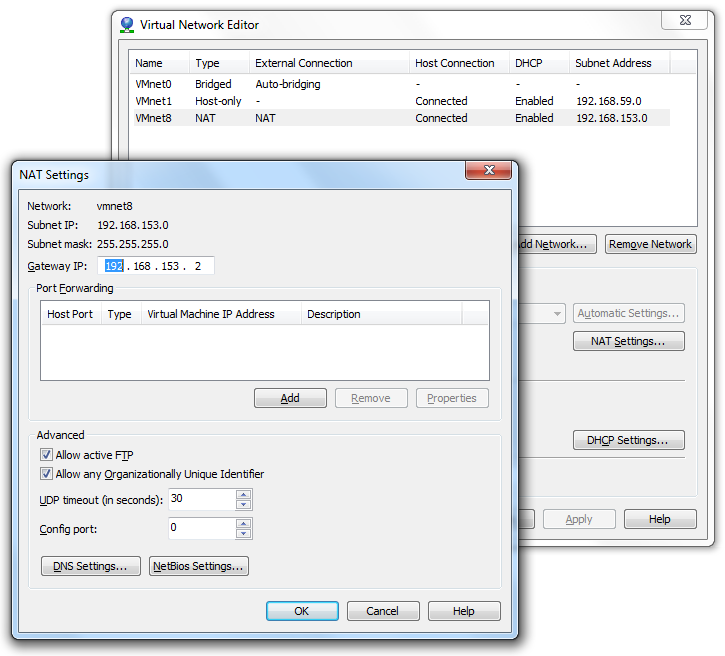The height and width of the screenshot is (656, 725).
Task: Click Help in Virtual Network Editor
Action: coord(660,519)
